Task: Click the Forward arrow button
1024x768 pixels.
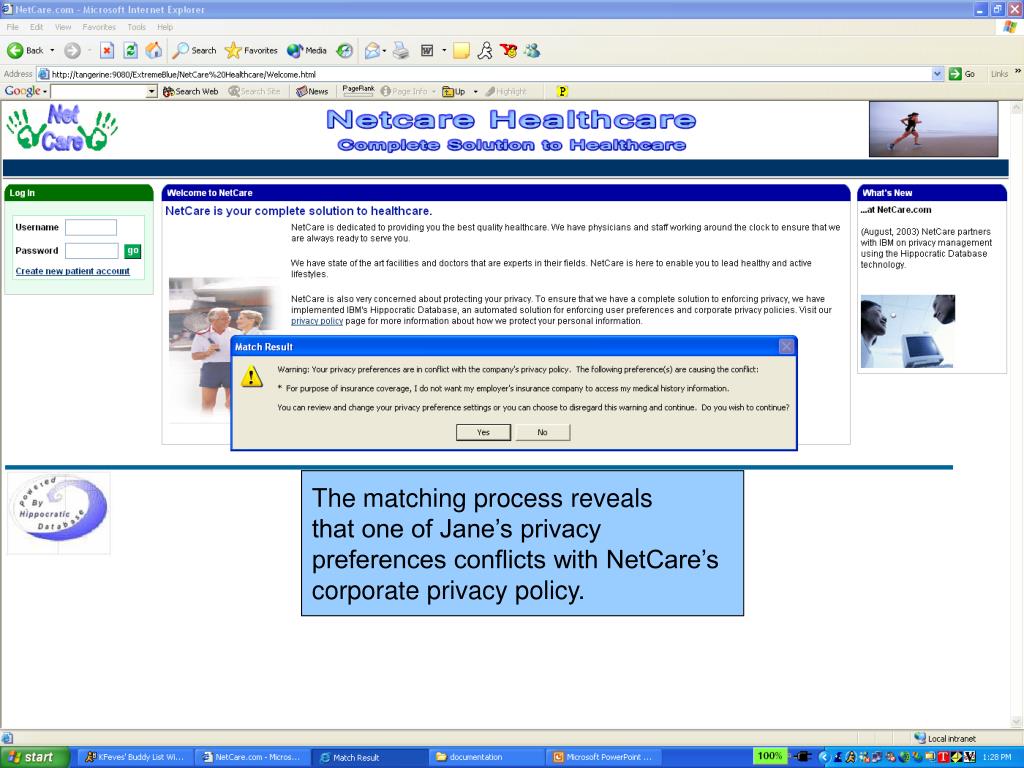Action: click(x=72, y=50)
